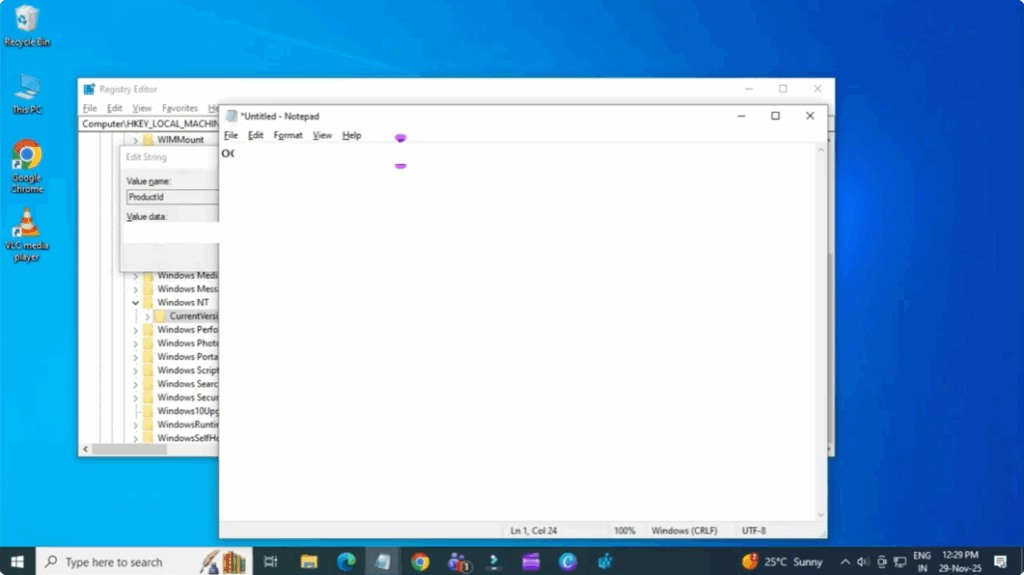The height and width of the screenshot is (575, 1024).
Task: Expand the Windows Messaging registry key
Action: point(135,289)
